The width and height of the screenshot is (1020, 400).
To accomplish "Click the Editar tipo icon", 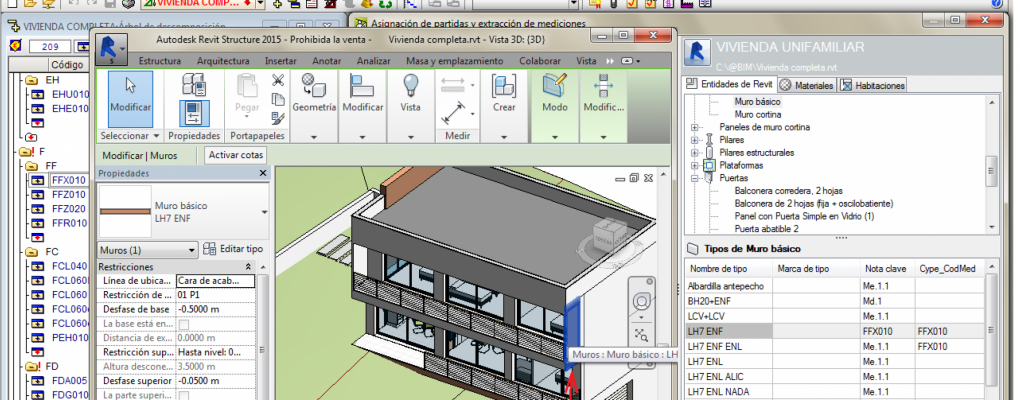I will (209, 249).
